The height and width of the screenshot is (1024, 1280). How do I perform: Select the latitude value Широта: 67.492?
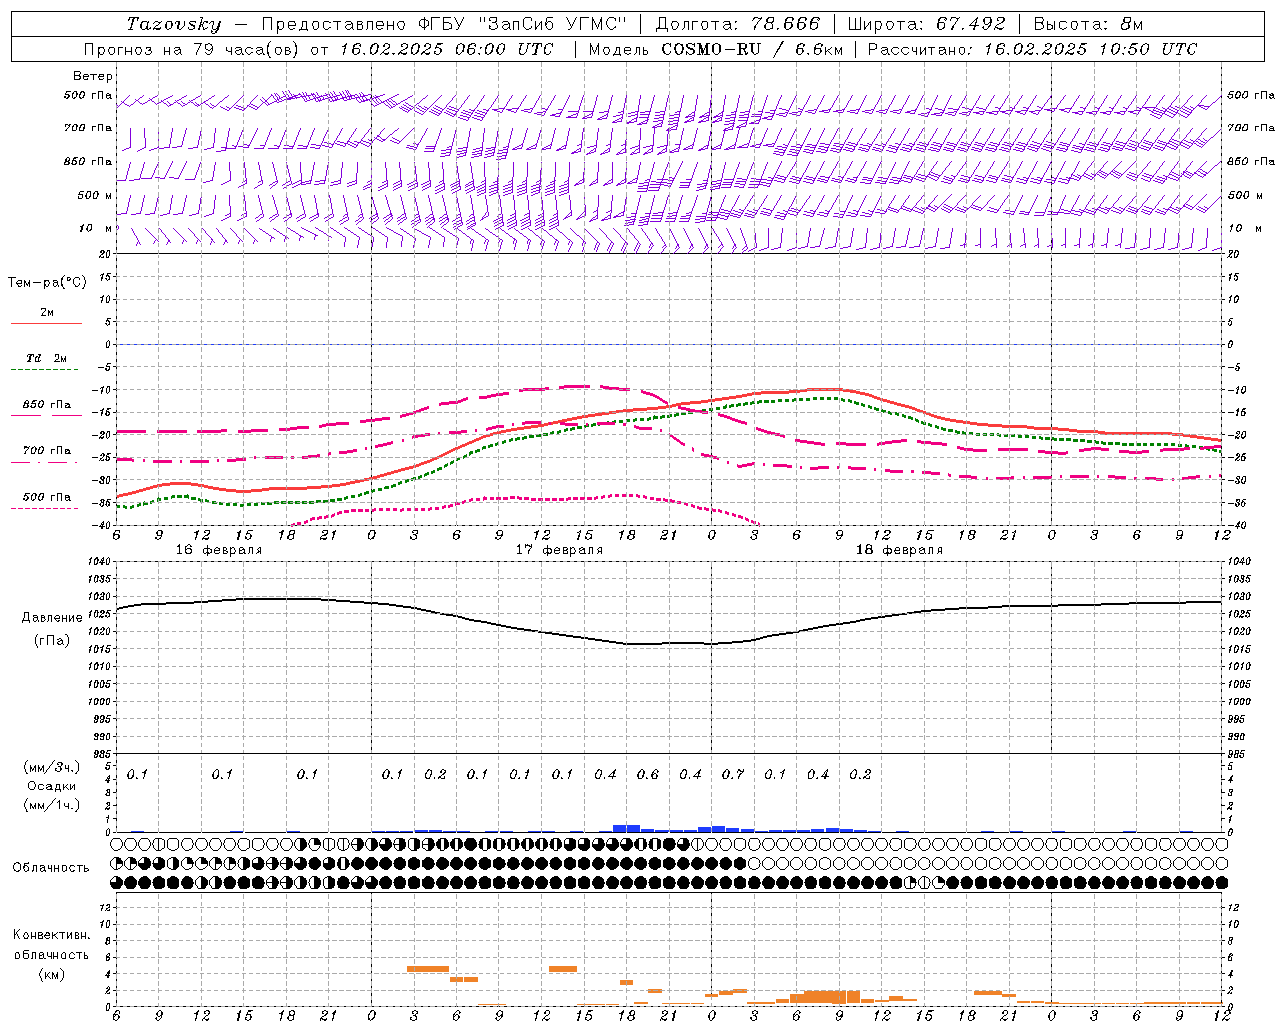[x=926, y=24]
